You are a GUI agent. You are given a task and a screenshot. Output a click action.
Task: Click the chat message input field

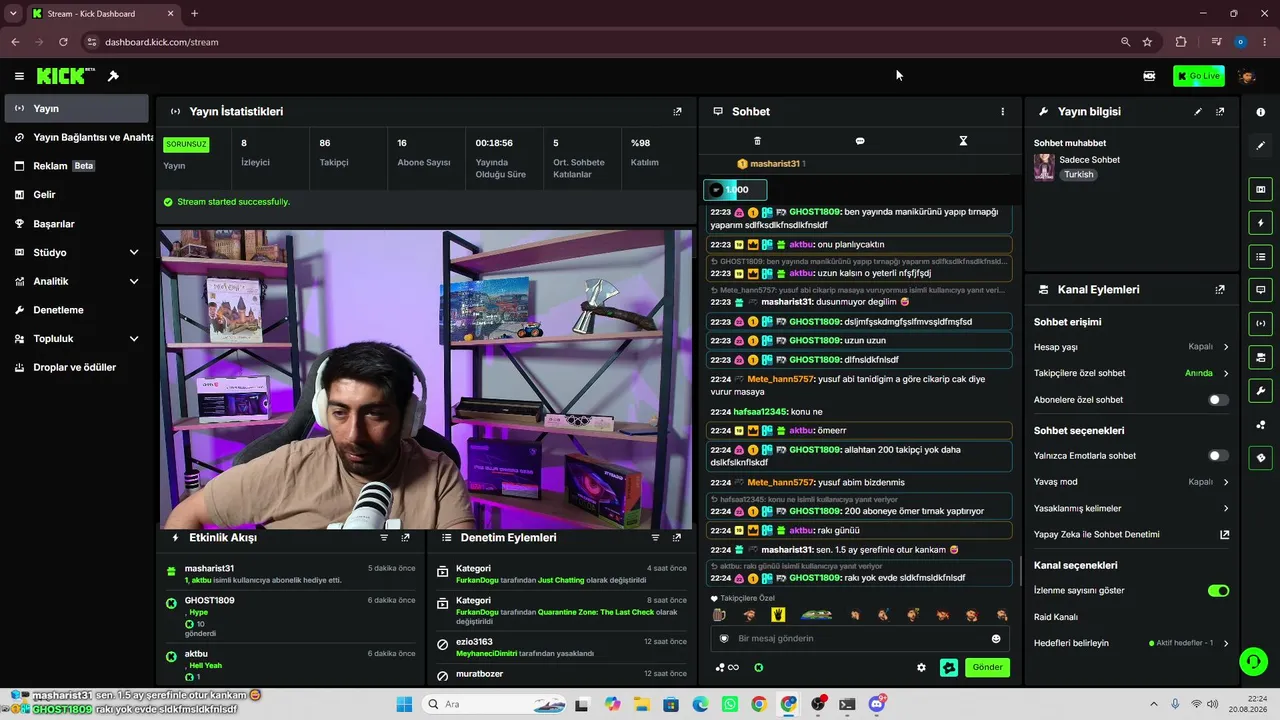click(859, 639)
